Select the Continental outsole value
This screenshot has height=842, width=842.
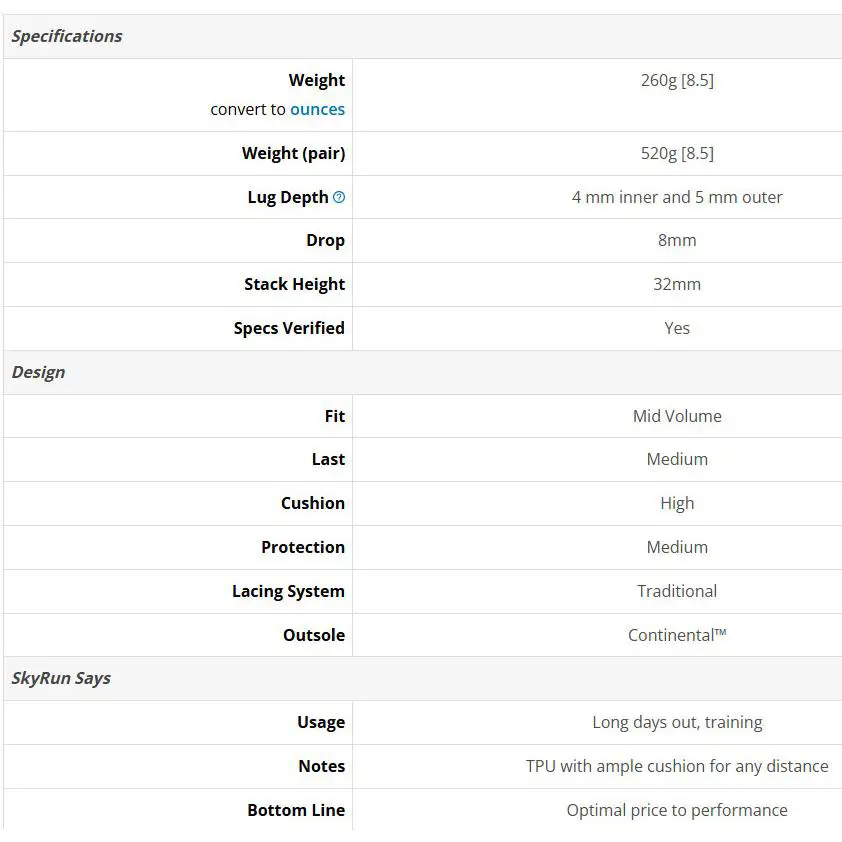(x=677, y=635)
